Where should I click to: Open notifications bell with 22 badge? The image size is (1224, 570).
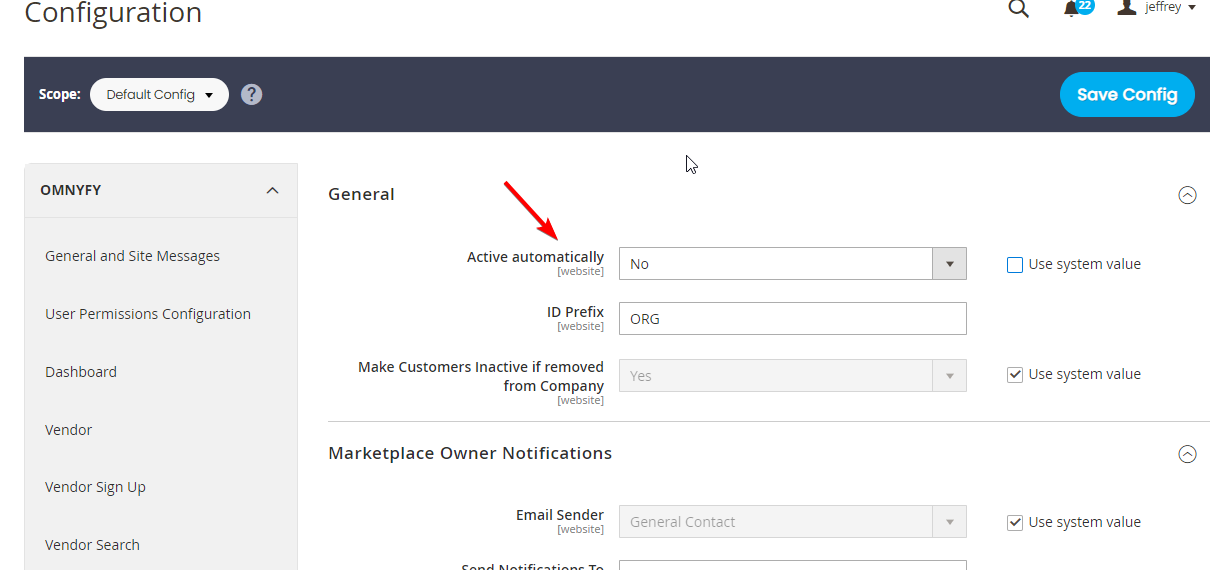[x=1077, y=8]
